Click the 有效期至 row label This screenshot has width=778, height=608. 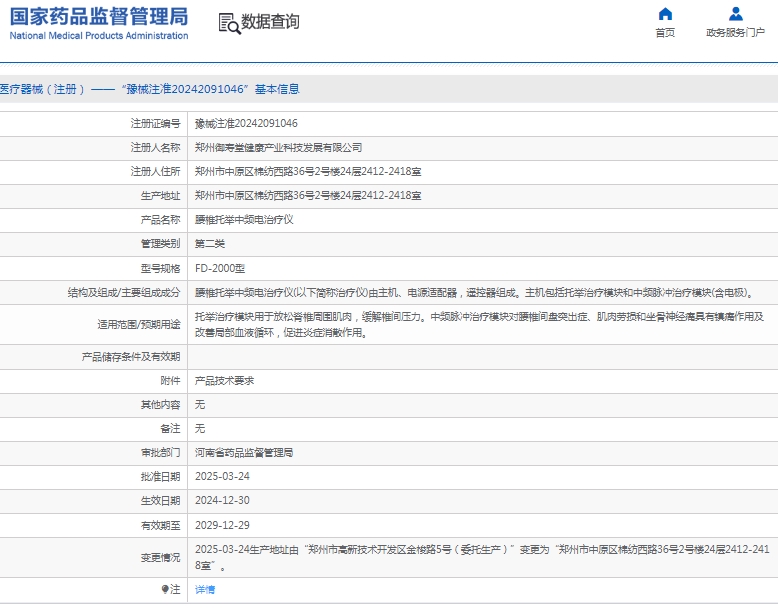pos(160,525)
